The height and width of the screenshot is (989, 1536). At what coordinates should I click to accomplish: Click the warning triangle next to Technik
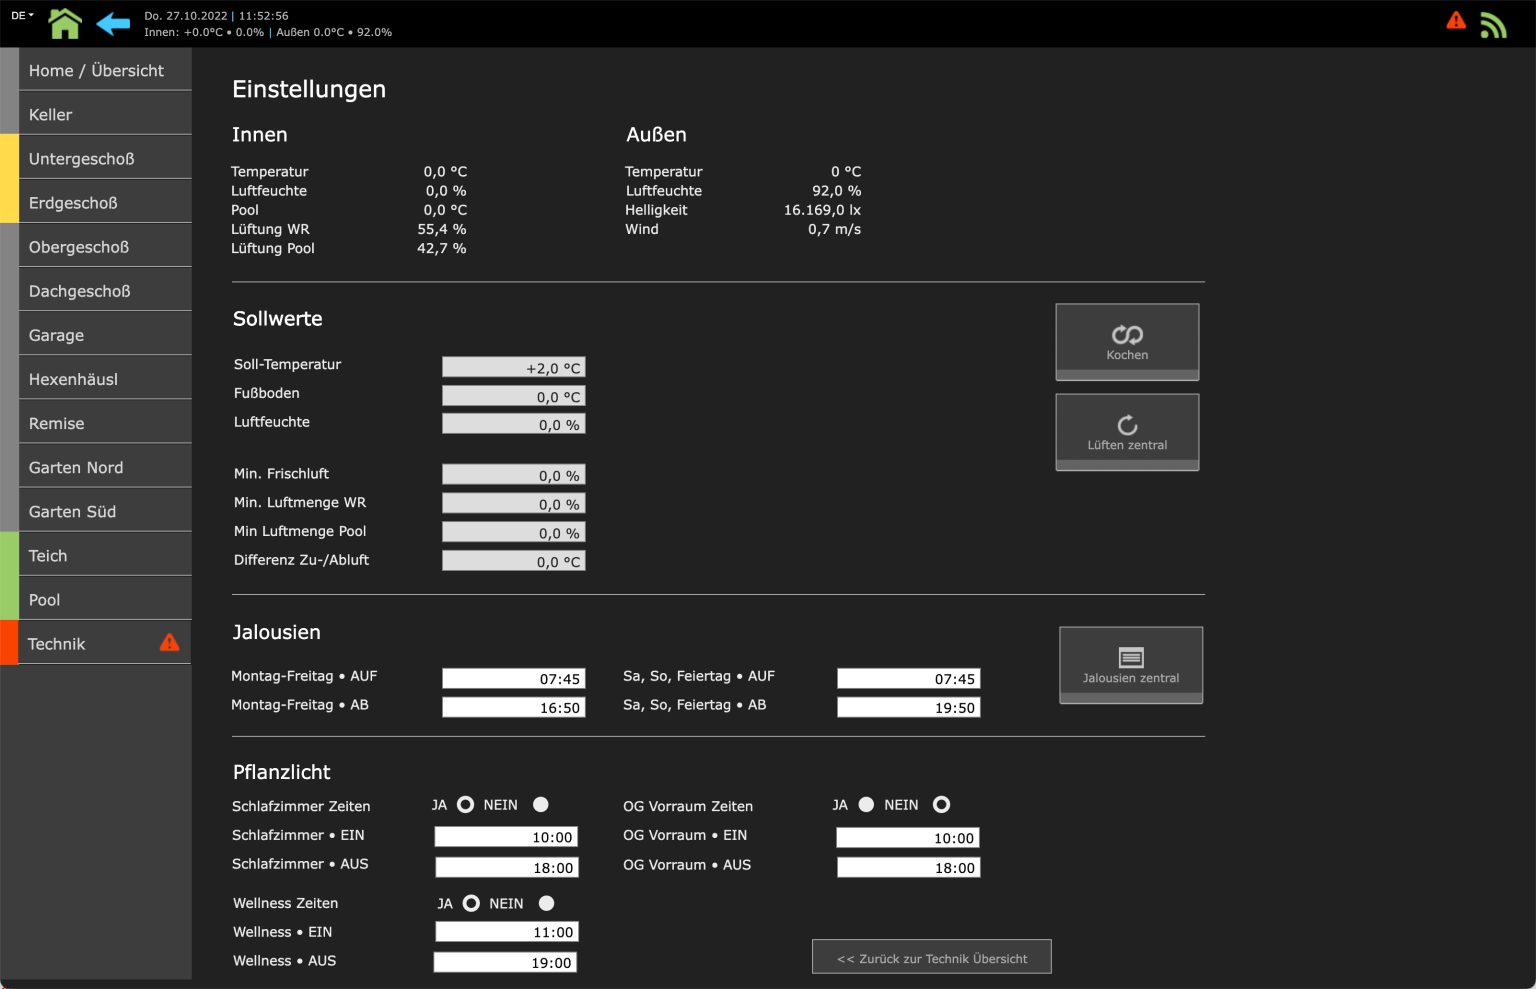[169, 642]
